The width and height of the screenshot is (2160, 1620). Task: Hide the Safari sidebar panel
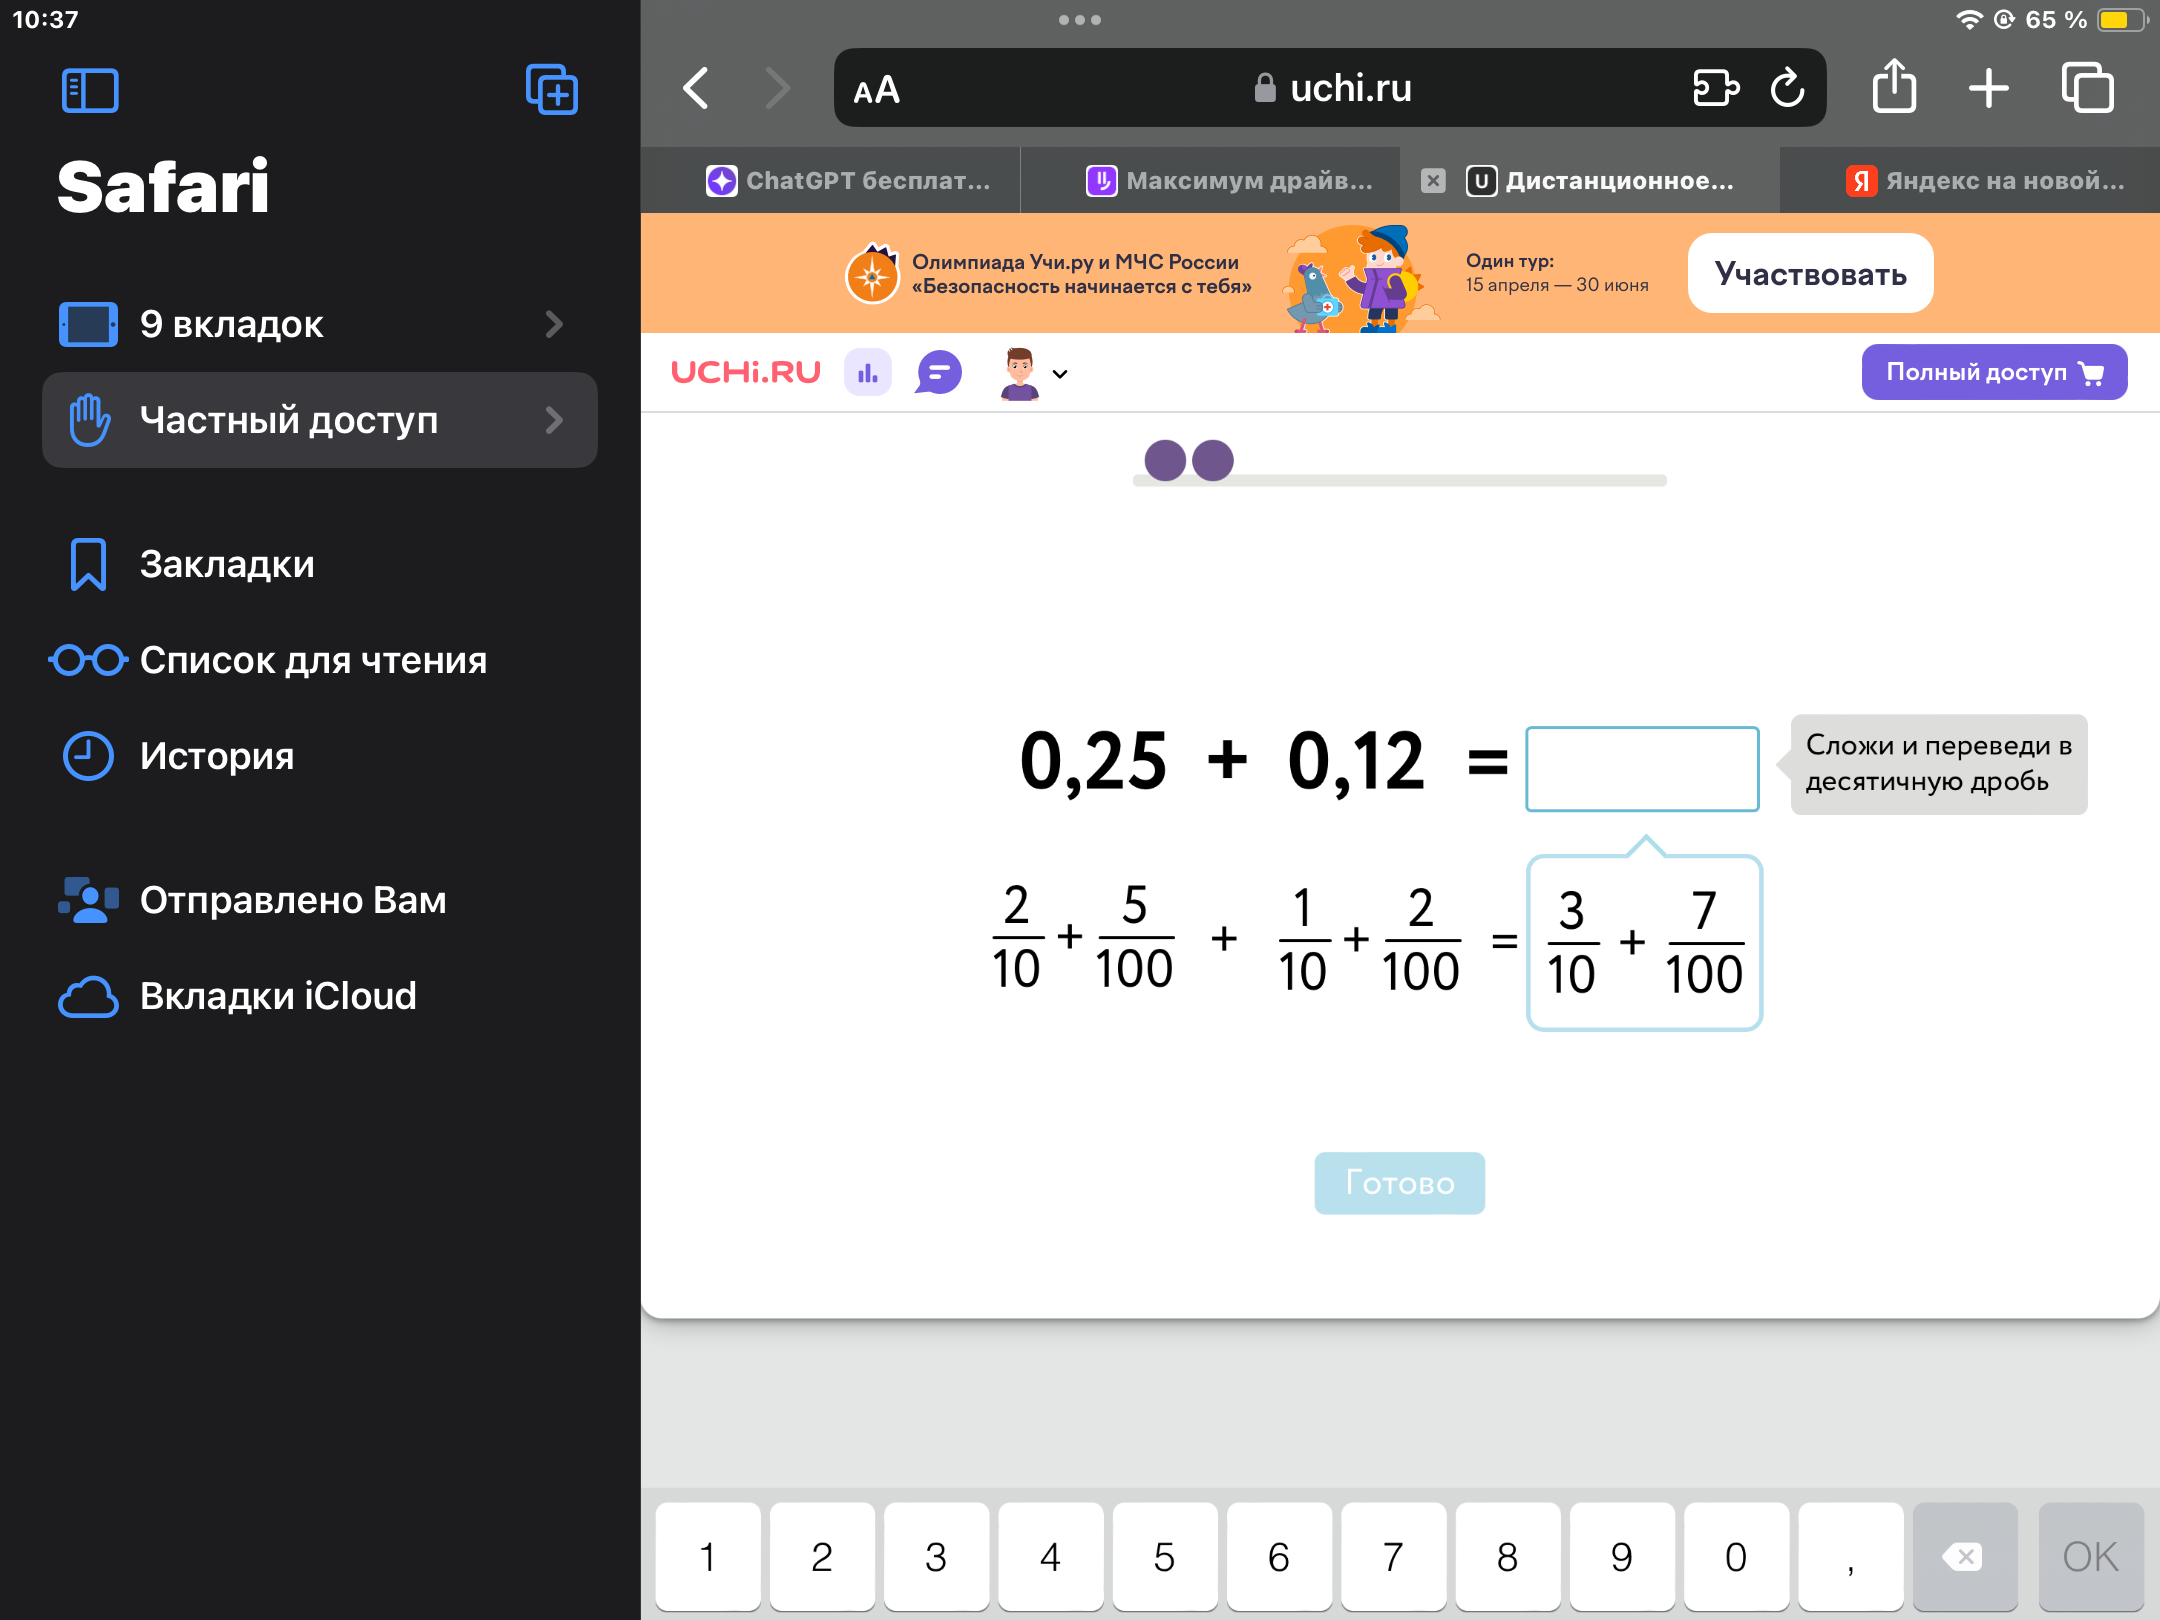[x=90, y=91]
